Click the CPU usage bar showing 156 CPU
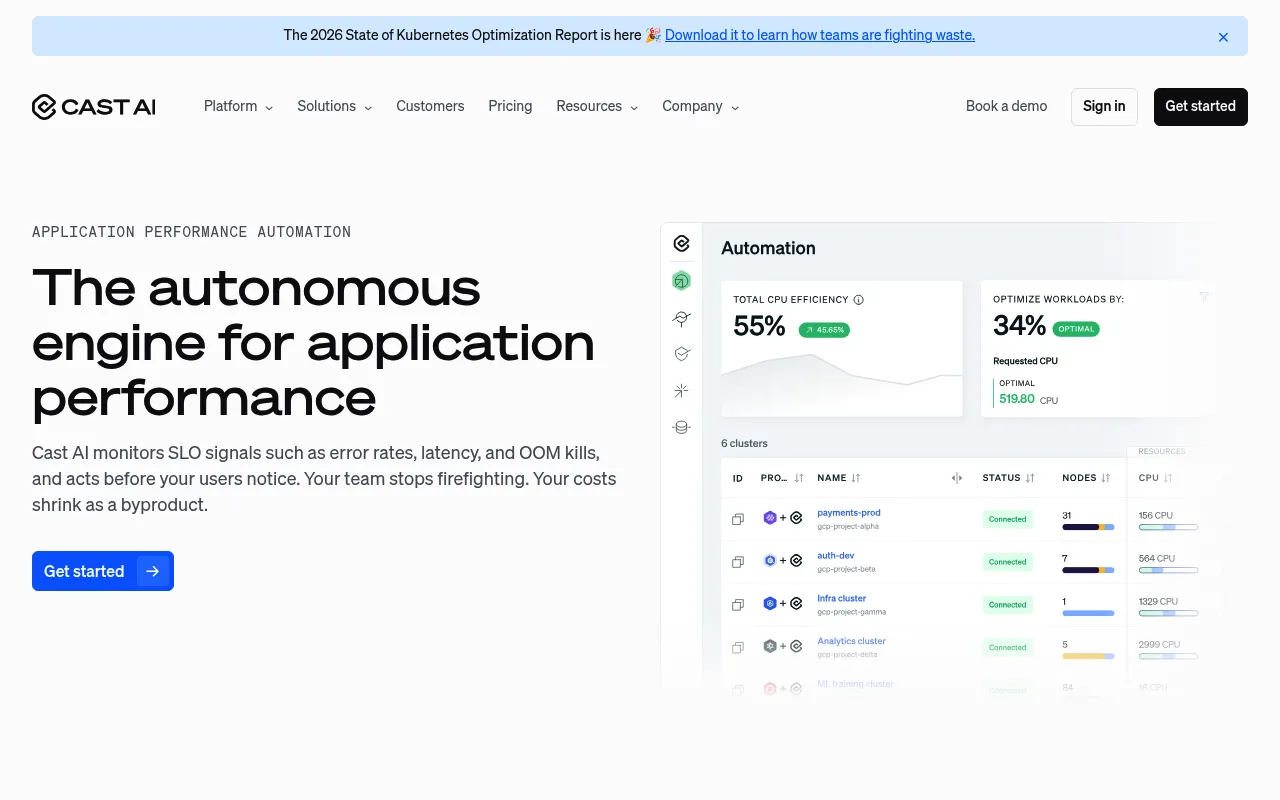Screen dimensions: 1280x800 click(x=1168, y=527)
